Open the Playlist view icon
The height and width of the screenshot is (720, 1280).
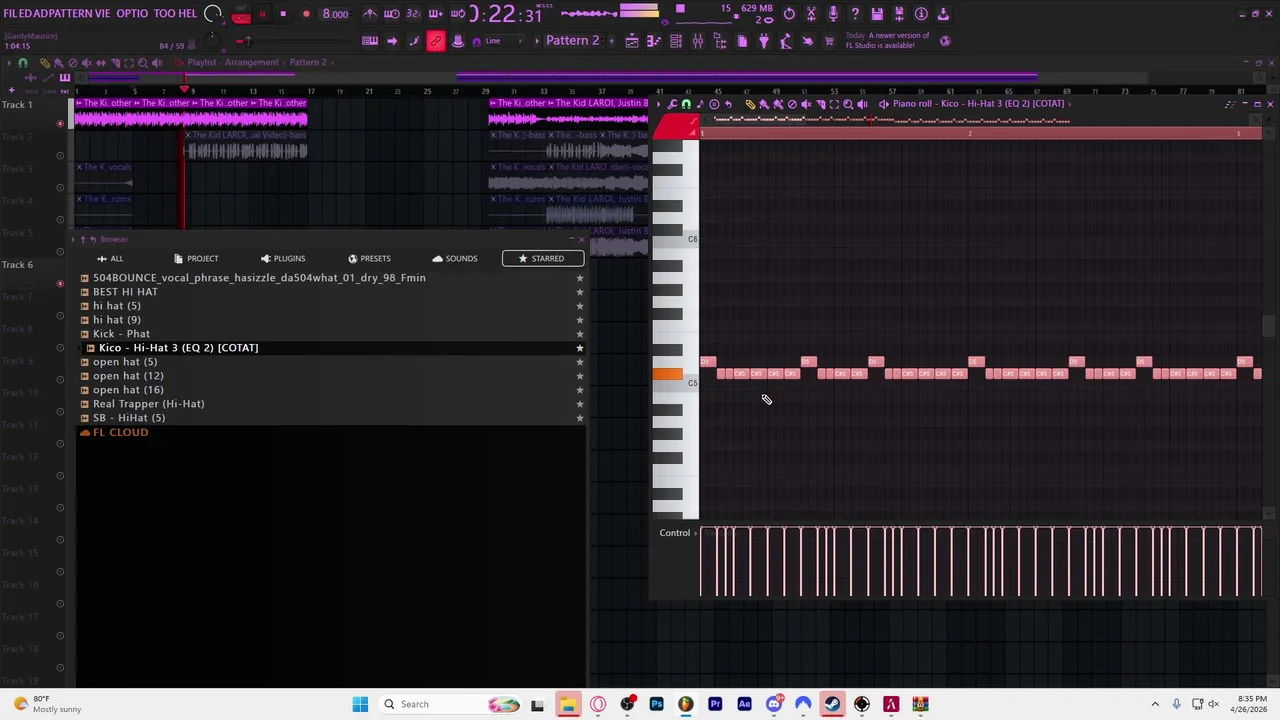point(632,41)
